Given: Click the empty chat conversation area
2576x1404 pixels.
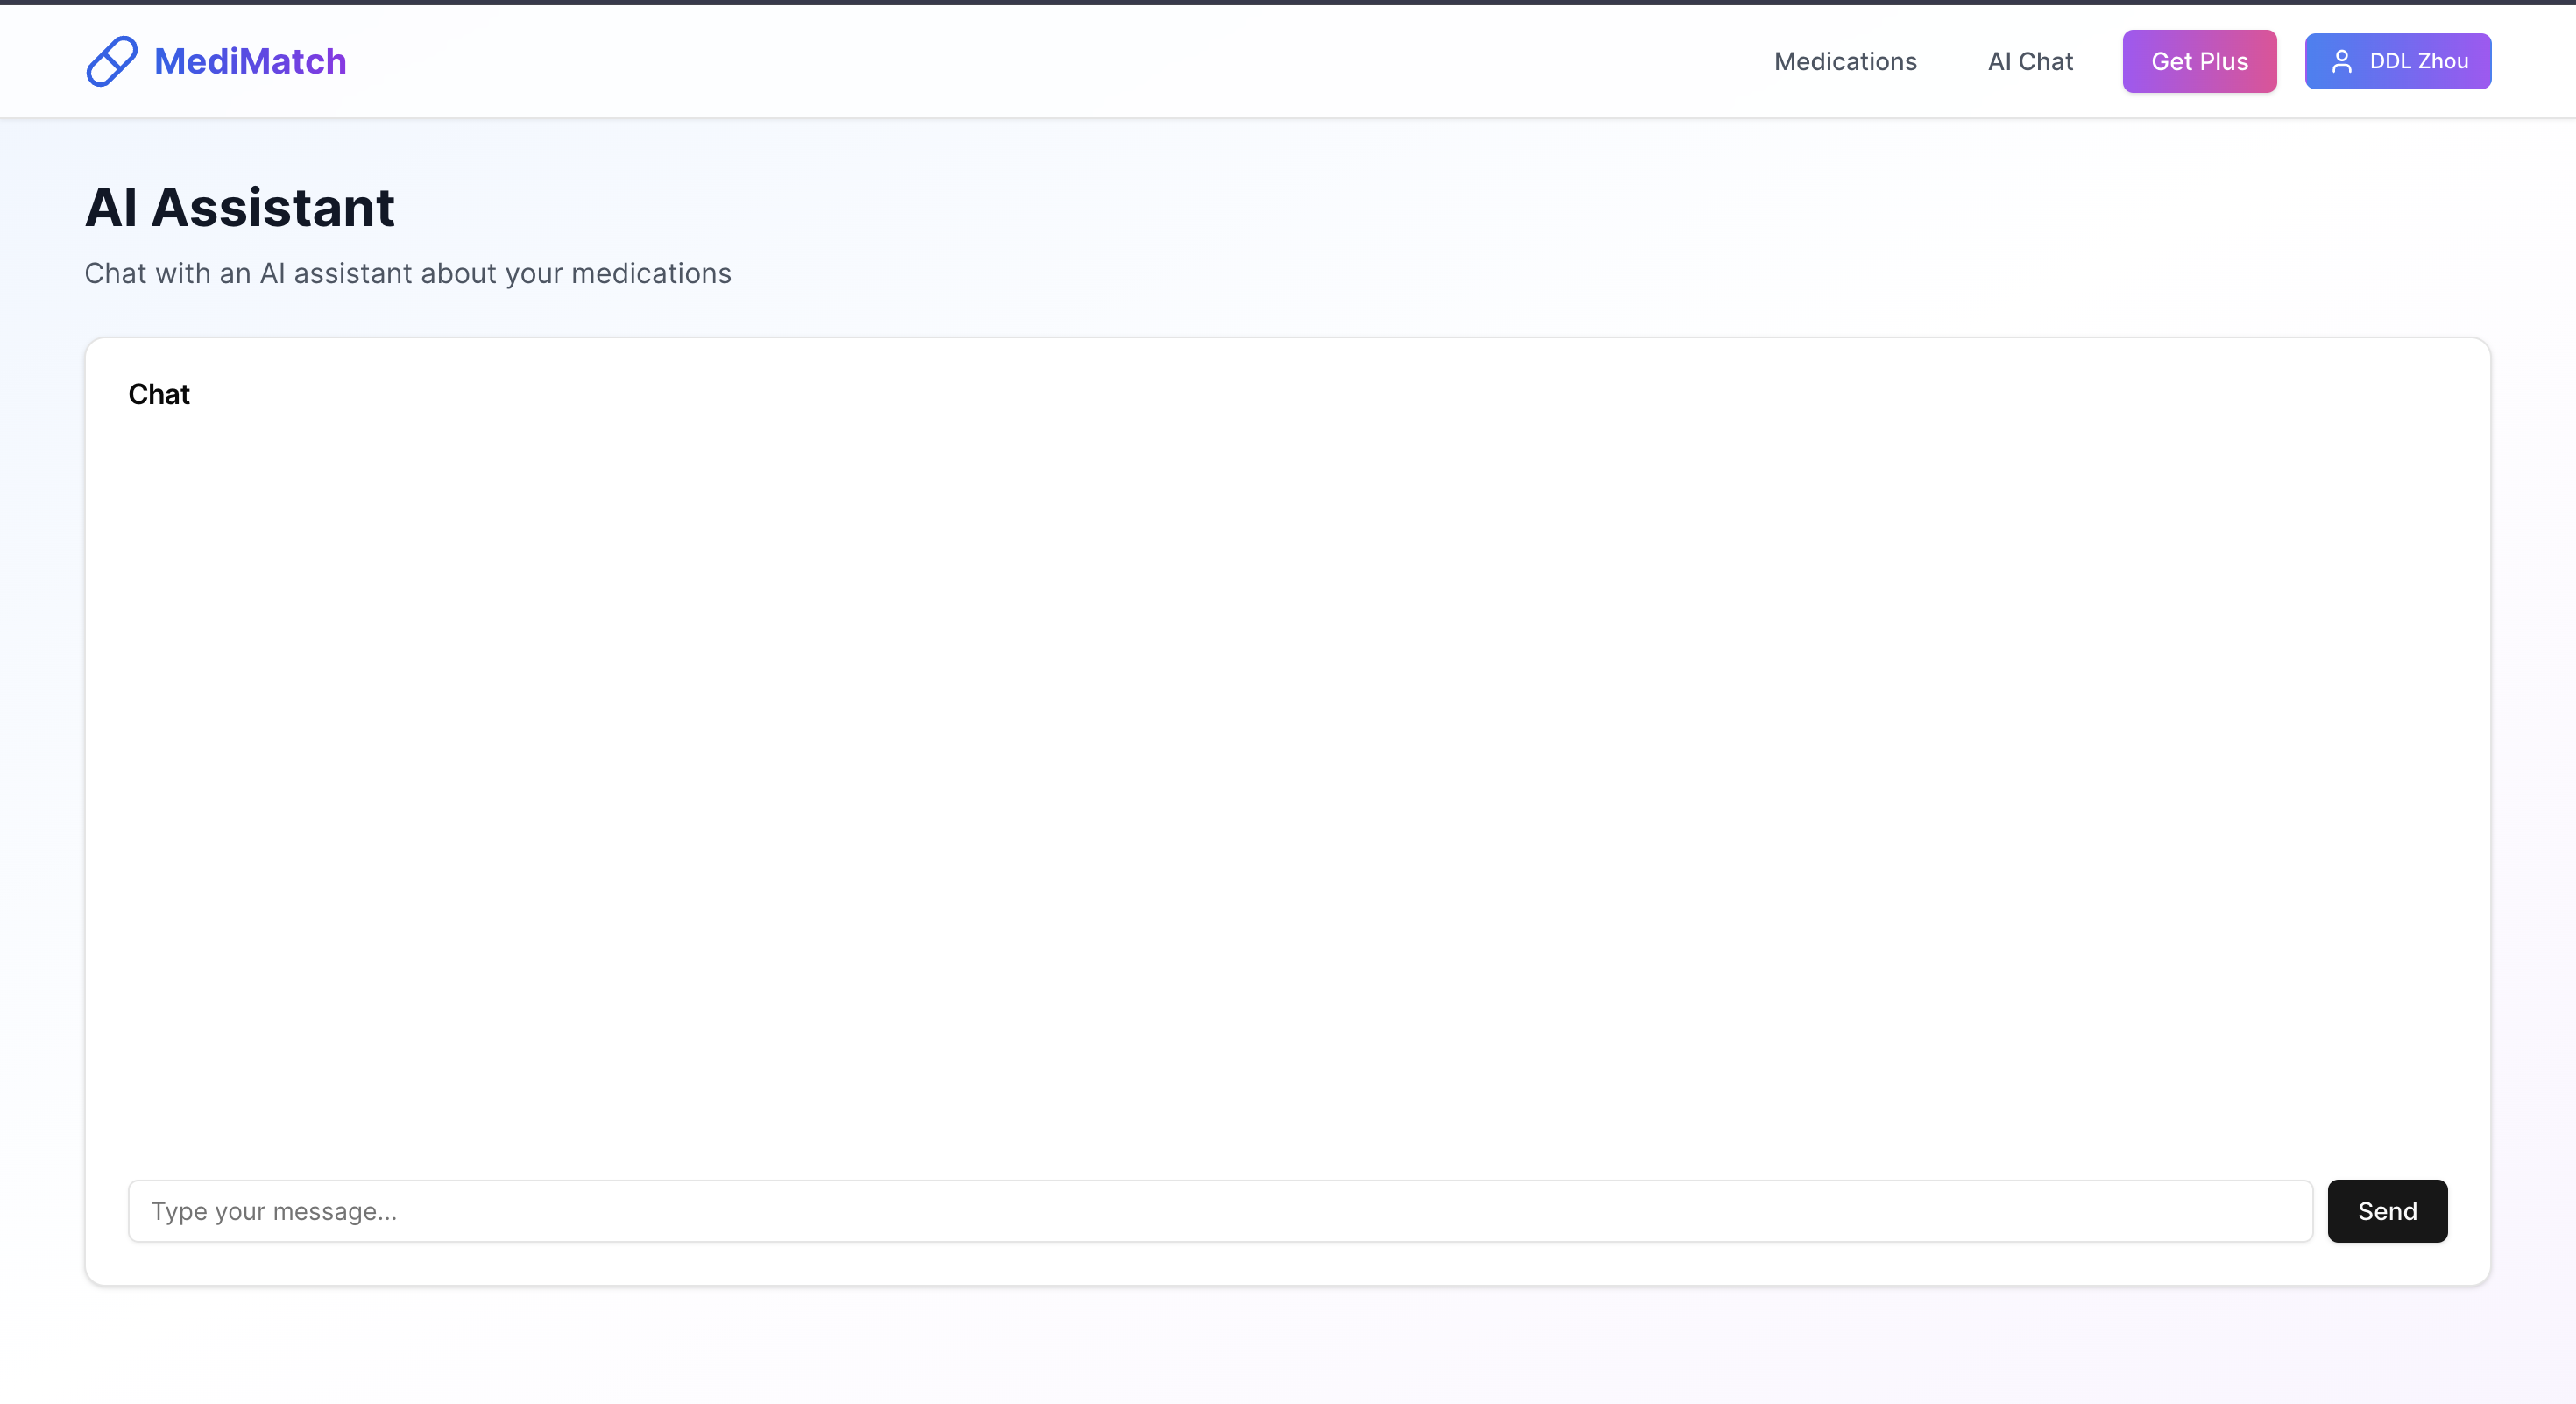Looking at the screenshot, I should pyautogui.click(x=1287, y=780).
